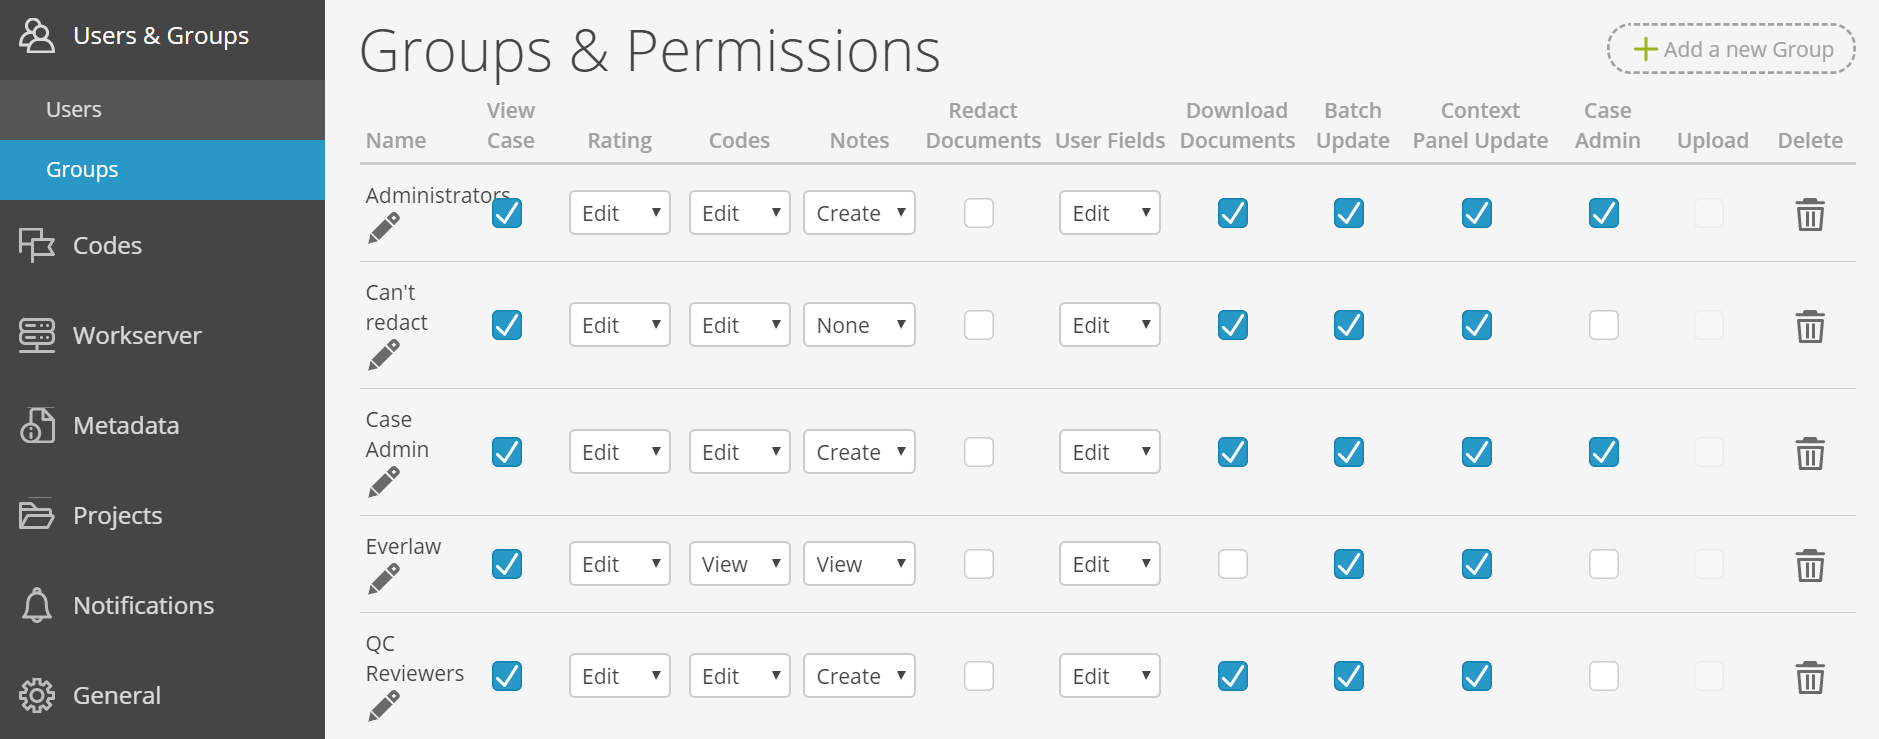The image size is (1879, 739).
Task: Click the Workserver server icon
Action: pyautogui.click(x=37, y=335)
